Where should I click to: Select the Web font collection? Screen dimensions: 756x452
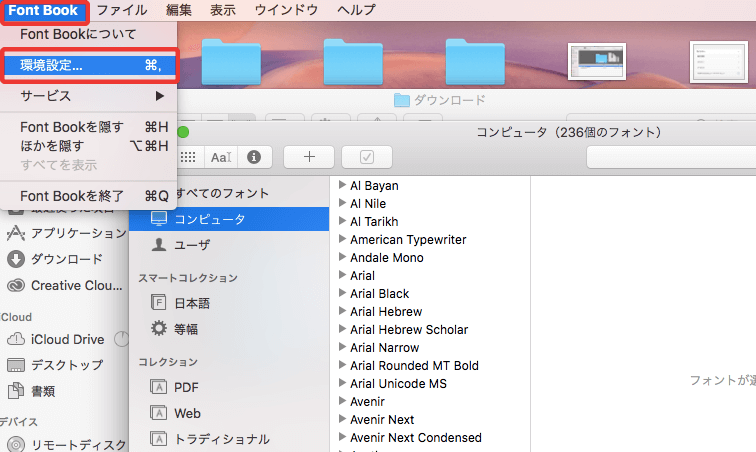click(x=187, y=413)
